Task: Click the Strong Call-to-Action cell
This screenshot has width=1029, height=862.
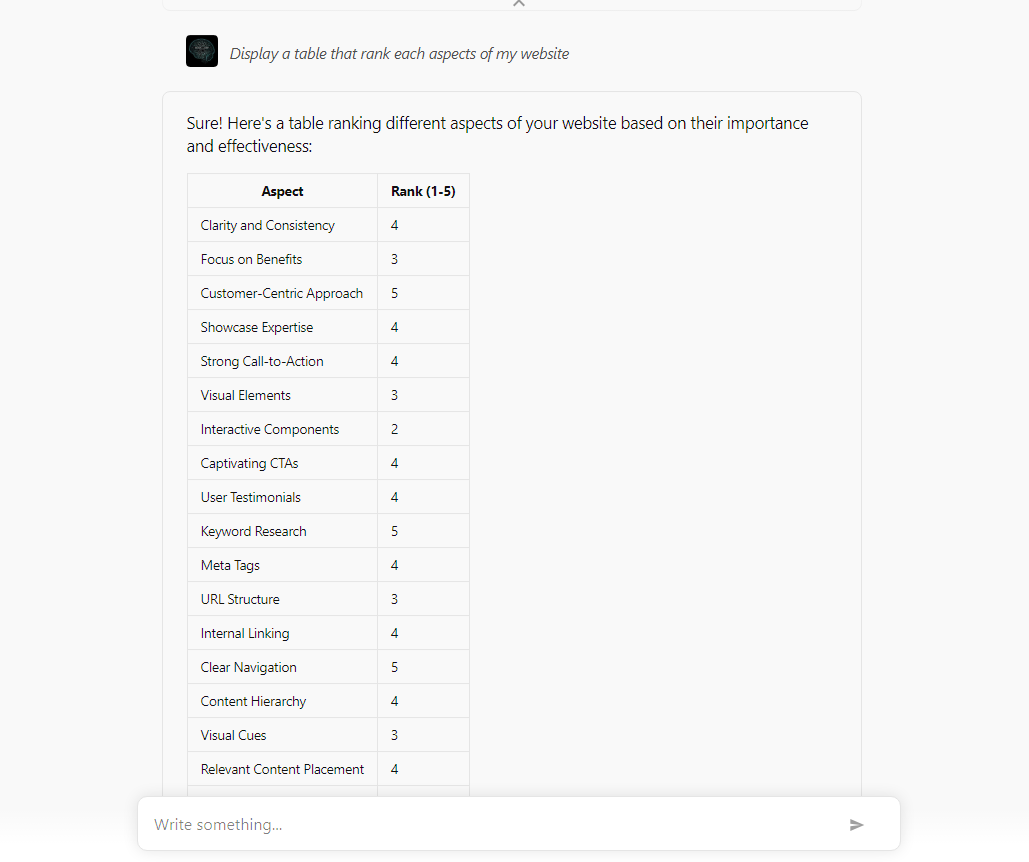Action: click(x=282, y=361)
